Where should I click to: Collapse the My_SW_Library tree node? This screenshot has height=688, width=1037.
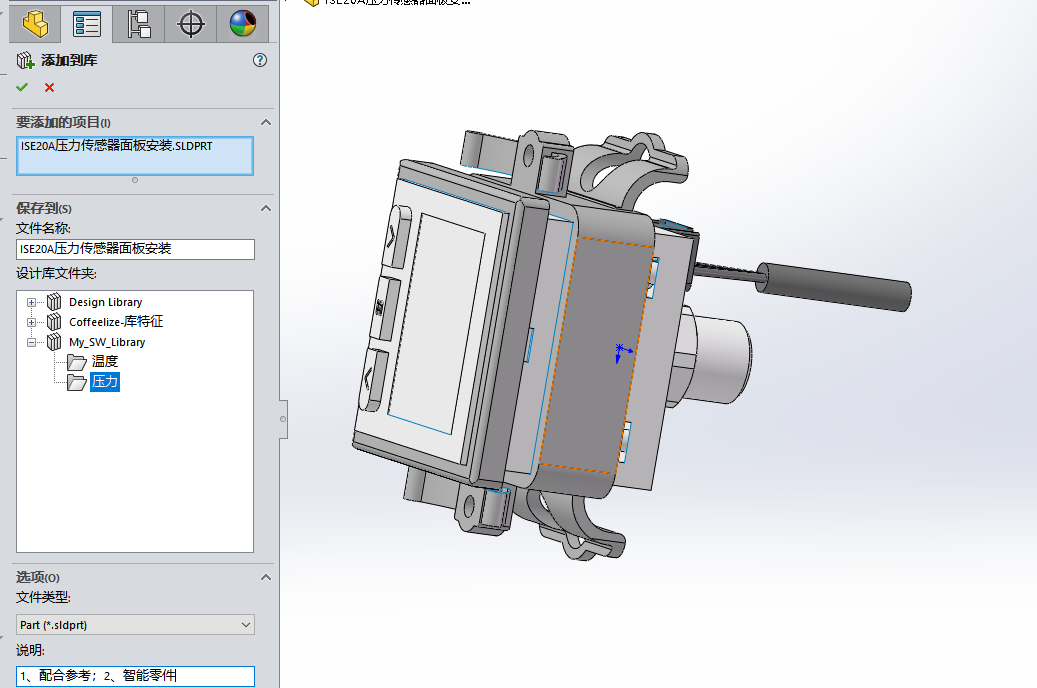click(31, 342)
